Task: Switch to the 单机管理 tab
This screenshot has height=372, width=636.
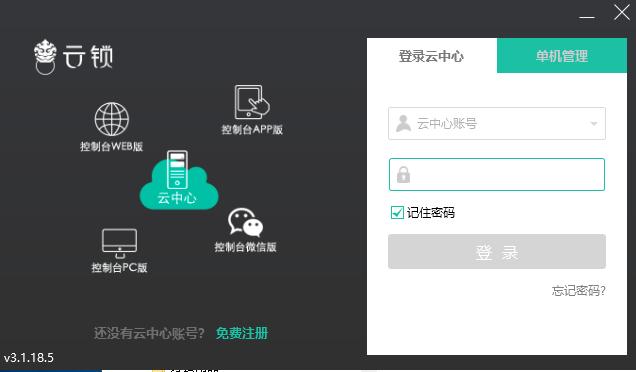Action: coord(562,56)
